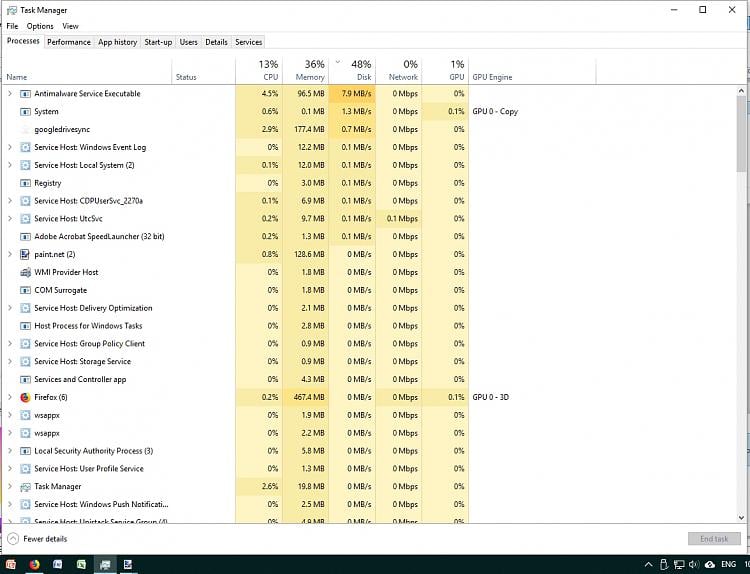Switch to the Details tab
This screenshot has width=750, height=574.
(216, 42)
